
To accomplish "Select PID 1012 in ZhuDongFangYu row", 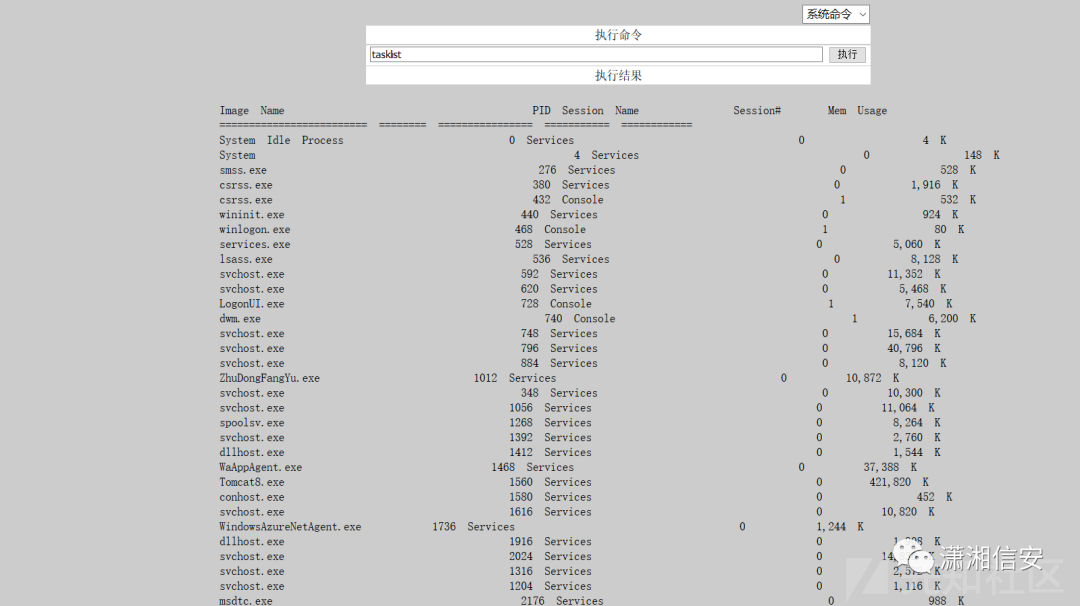I will click(x=485, y=378).
